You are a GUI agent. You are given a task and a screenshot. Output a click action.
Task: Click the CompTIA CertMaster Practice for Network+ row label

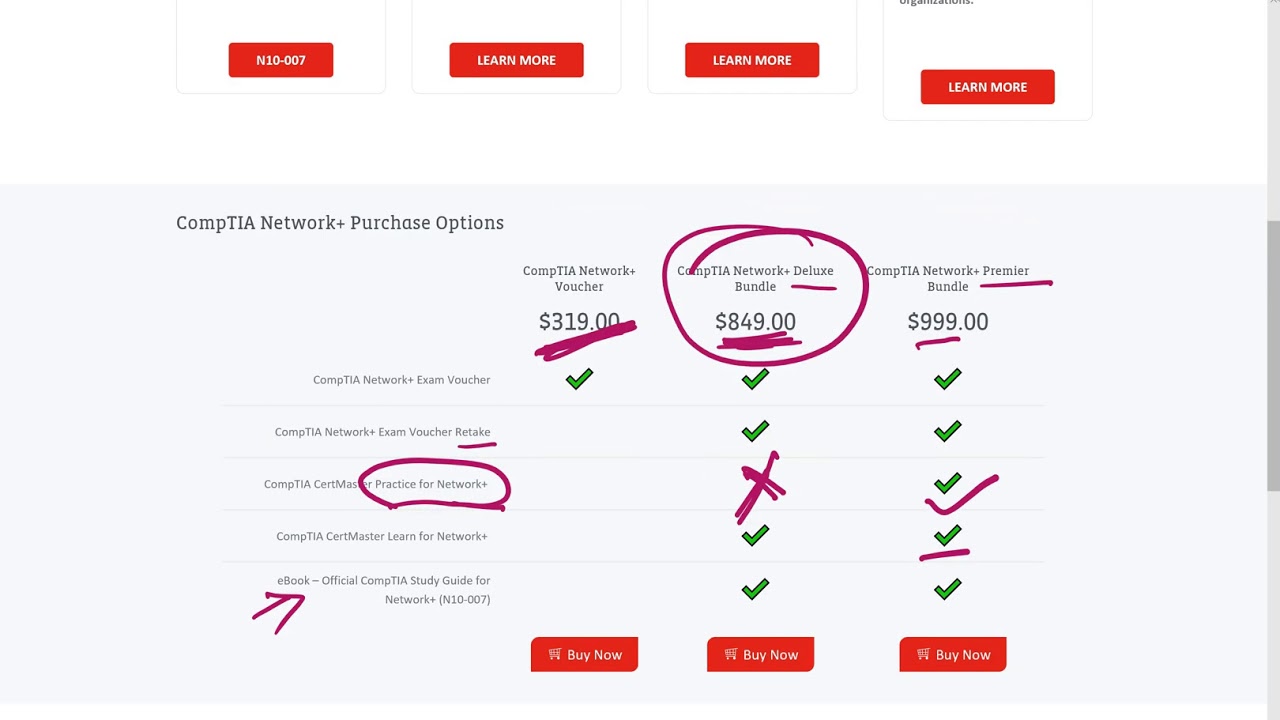pyautogui.click(x=376, y=484)
